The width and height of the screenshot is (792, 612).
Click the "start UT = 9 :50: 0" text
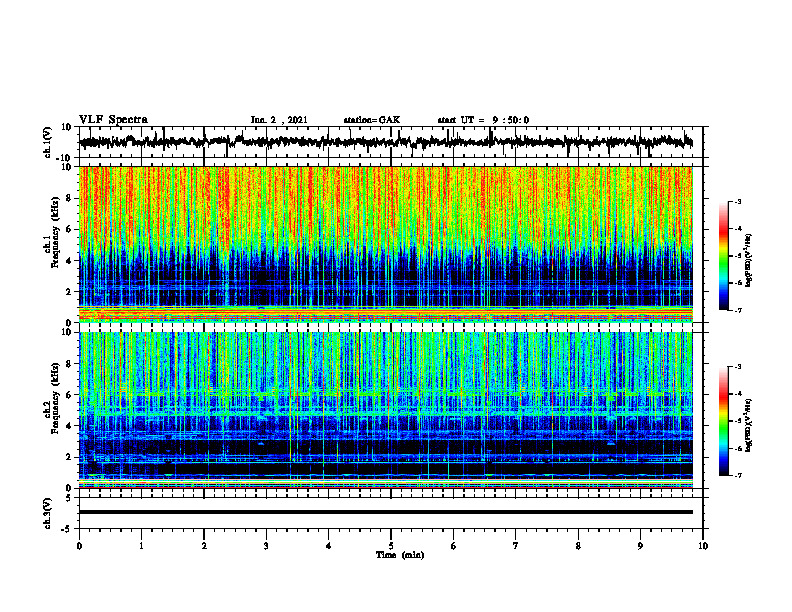(x=483, y=120)
